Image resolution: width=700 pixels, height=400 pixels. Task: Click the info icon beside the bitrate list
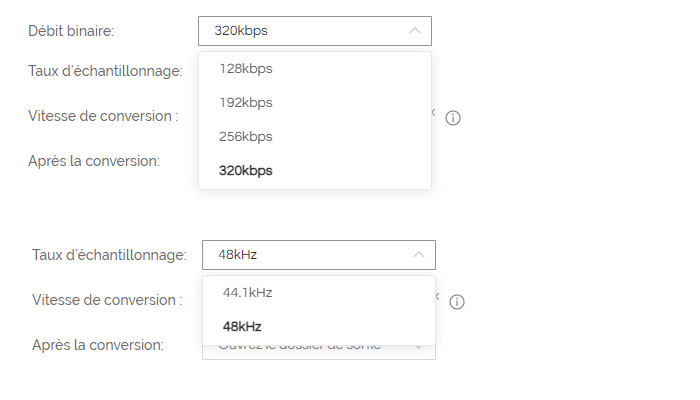coord(452,118)
